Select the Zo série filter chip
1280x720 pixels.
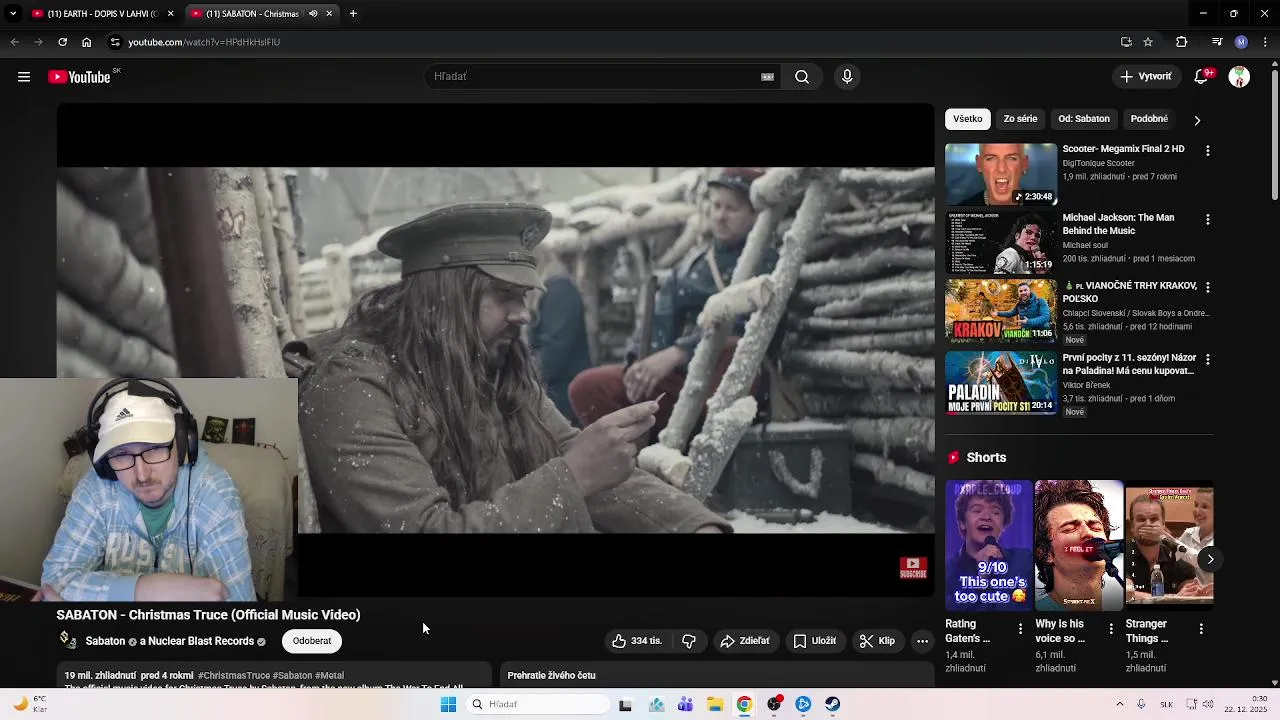(1020, 119)
